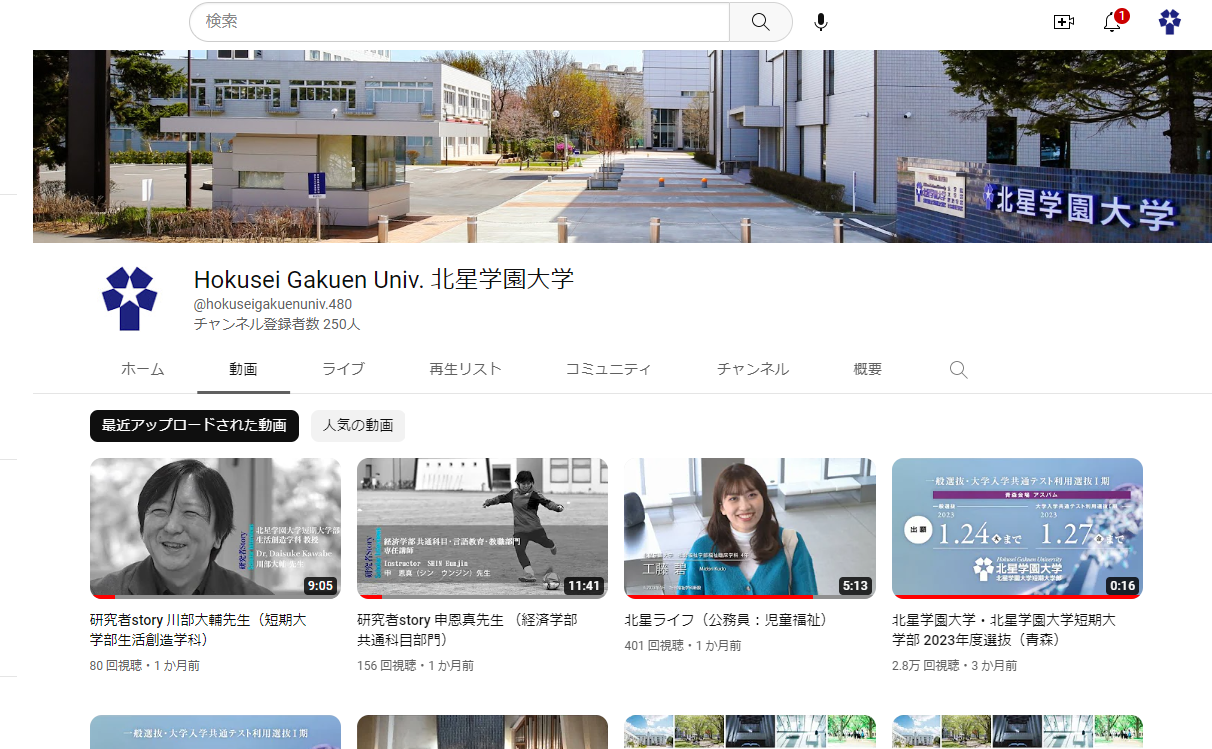Click title 研究者story 川部大輔先生（短期大学部生活創造学科）

click(198, 630)
